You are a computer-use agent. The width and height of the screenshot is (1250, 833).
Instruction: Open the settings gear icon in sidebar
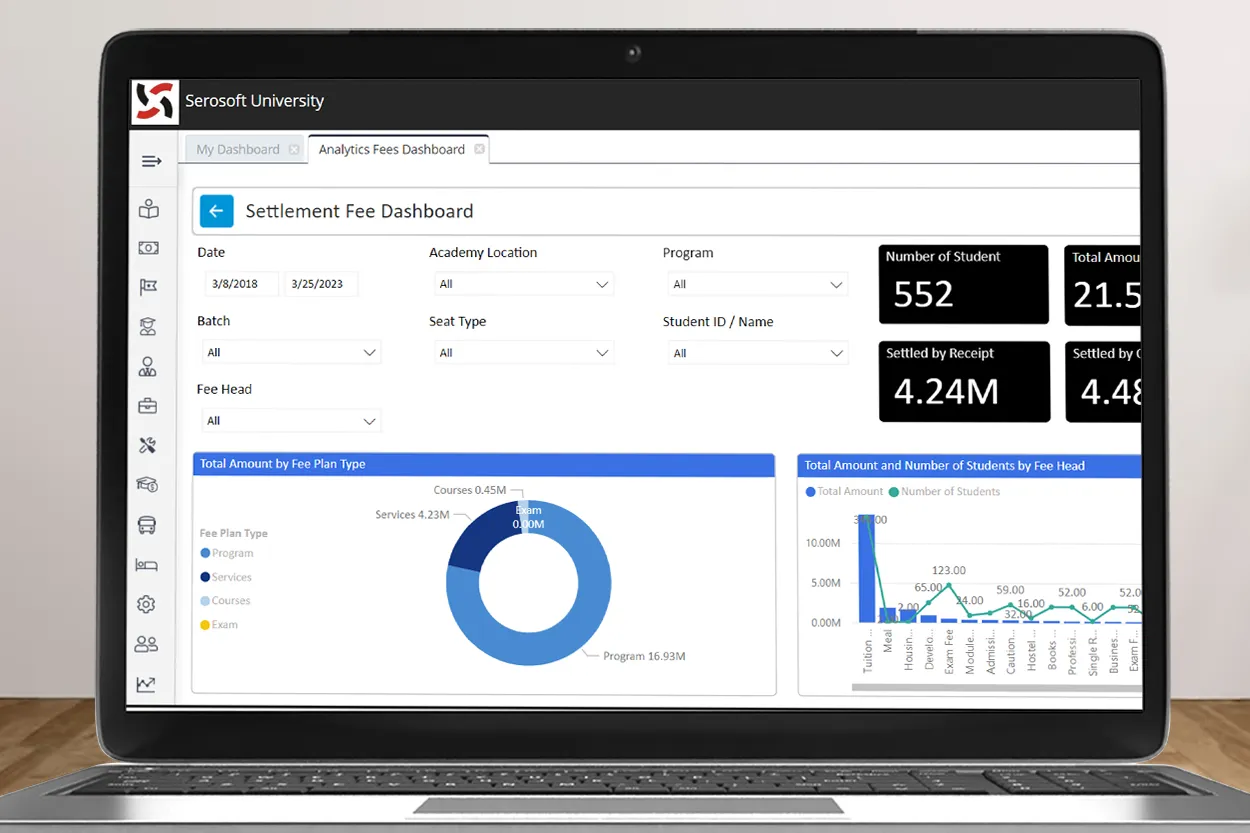[147, 605]
